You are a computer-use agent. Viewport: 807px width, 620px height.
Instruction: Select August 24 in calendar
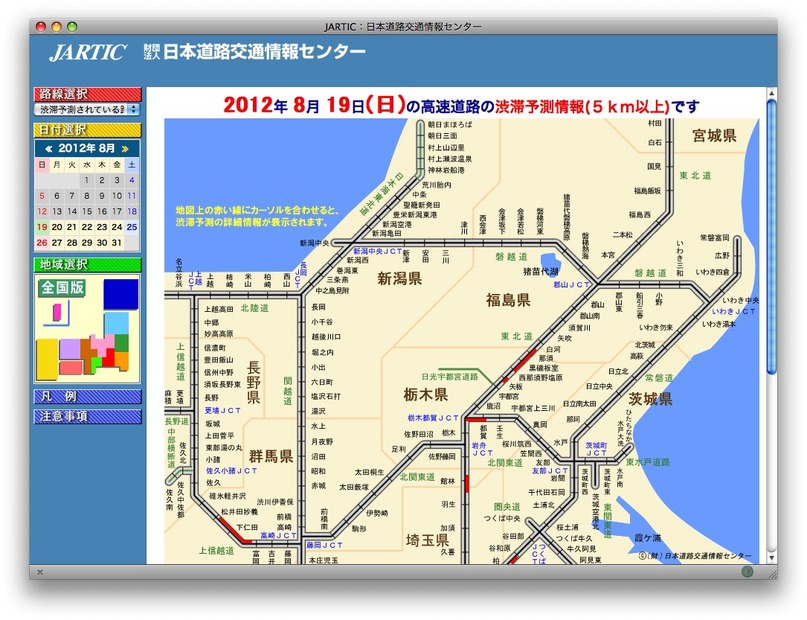pyautogui.click(x=117, y=227)
